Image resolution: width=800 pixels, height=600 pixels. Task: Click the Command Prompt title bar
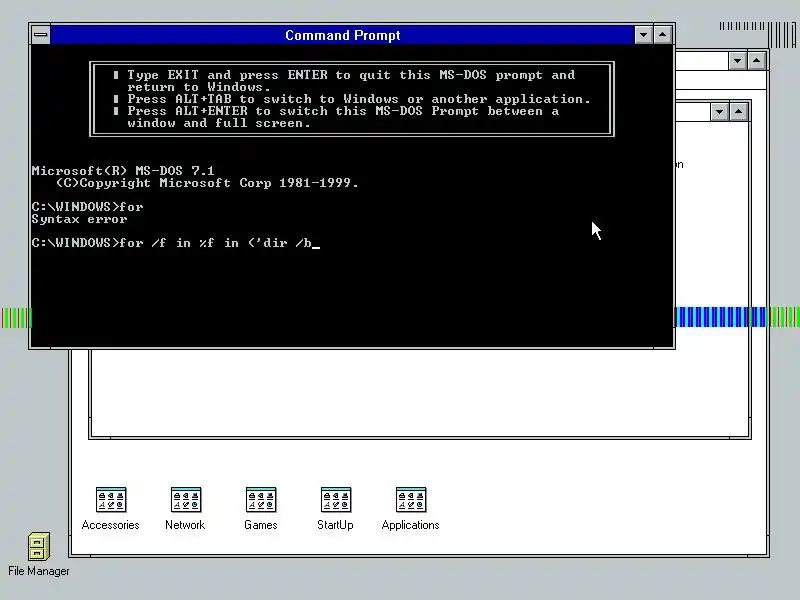(342, 35)
